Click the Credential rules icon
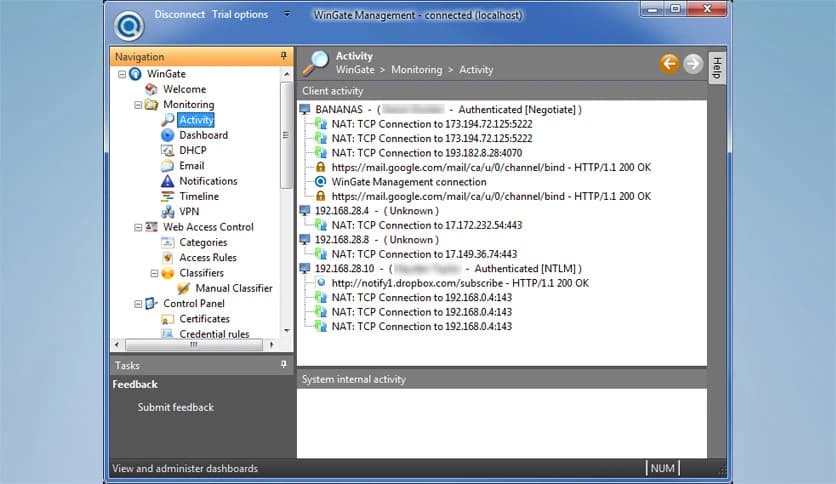The height and width of the screenshot is (484, 836). [167, 334]
